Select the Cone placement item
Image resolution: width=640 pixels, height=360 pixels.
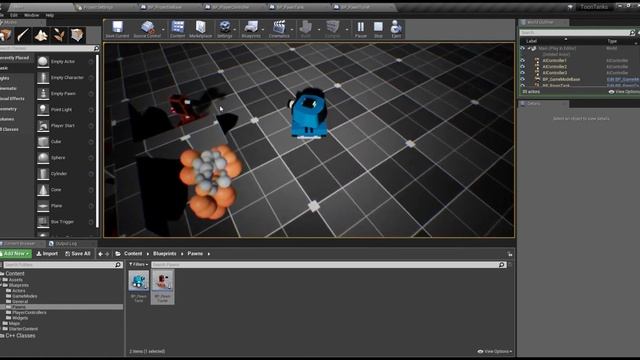coord(65,190)
